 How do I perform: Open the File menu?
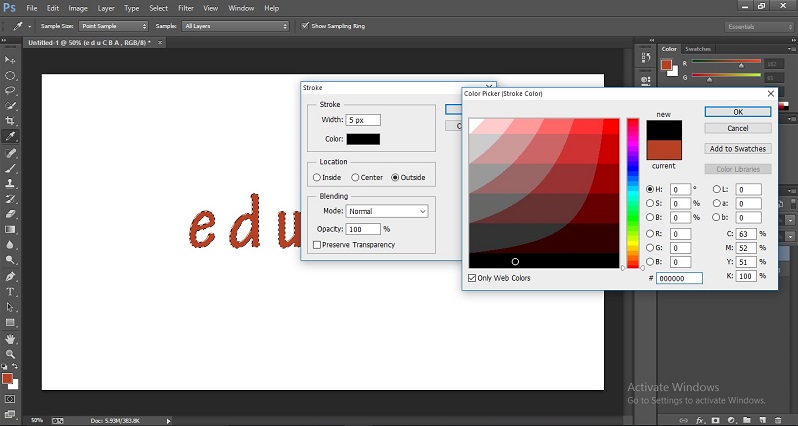pos(32,8)
